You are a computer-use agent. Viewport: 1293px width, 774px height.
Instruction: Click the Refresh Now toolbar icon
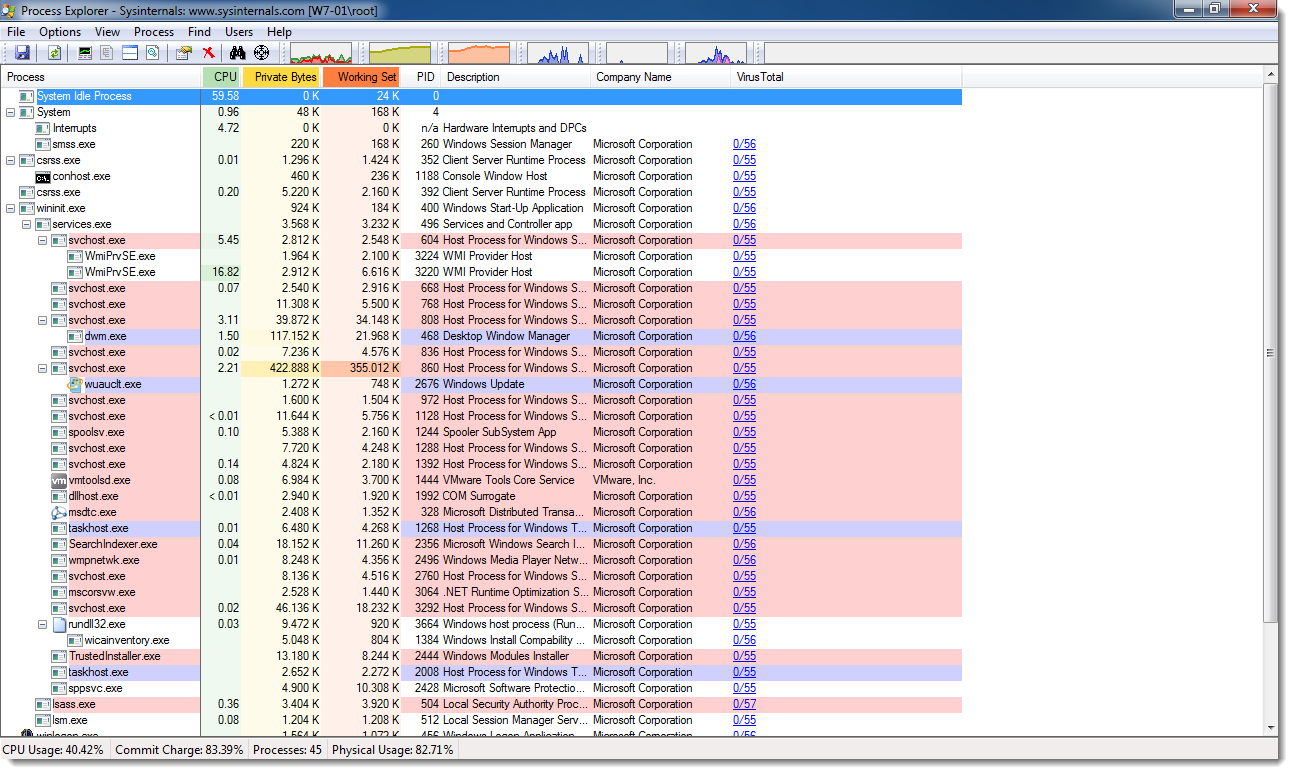point(54,53)
